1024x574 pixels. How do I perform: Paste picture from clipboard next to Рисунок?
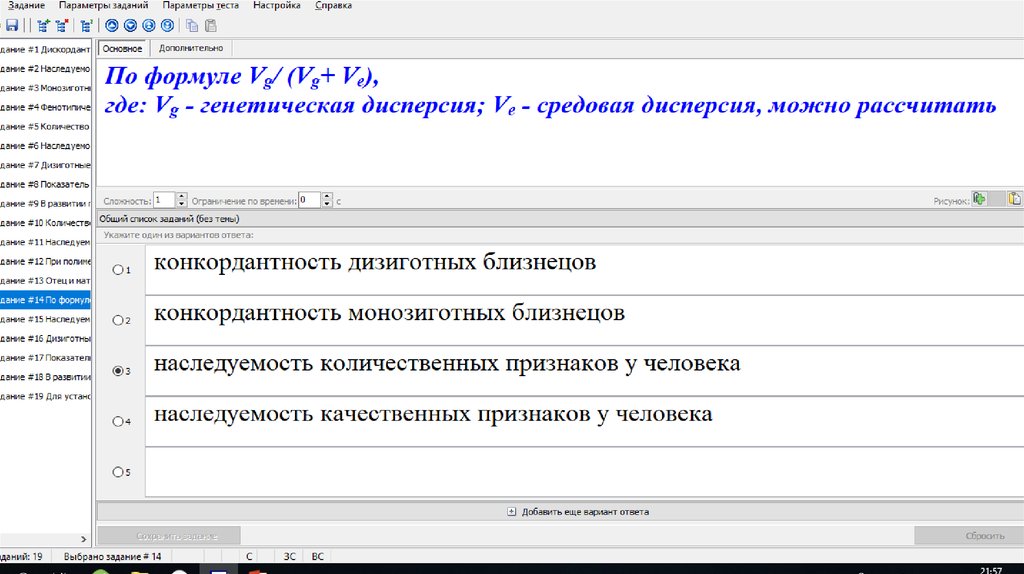point(1014,199)
